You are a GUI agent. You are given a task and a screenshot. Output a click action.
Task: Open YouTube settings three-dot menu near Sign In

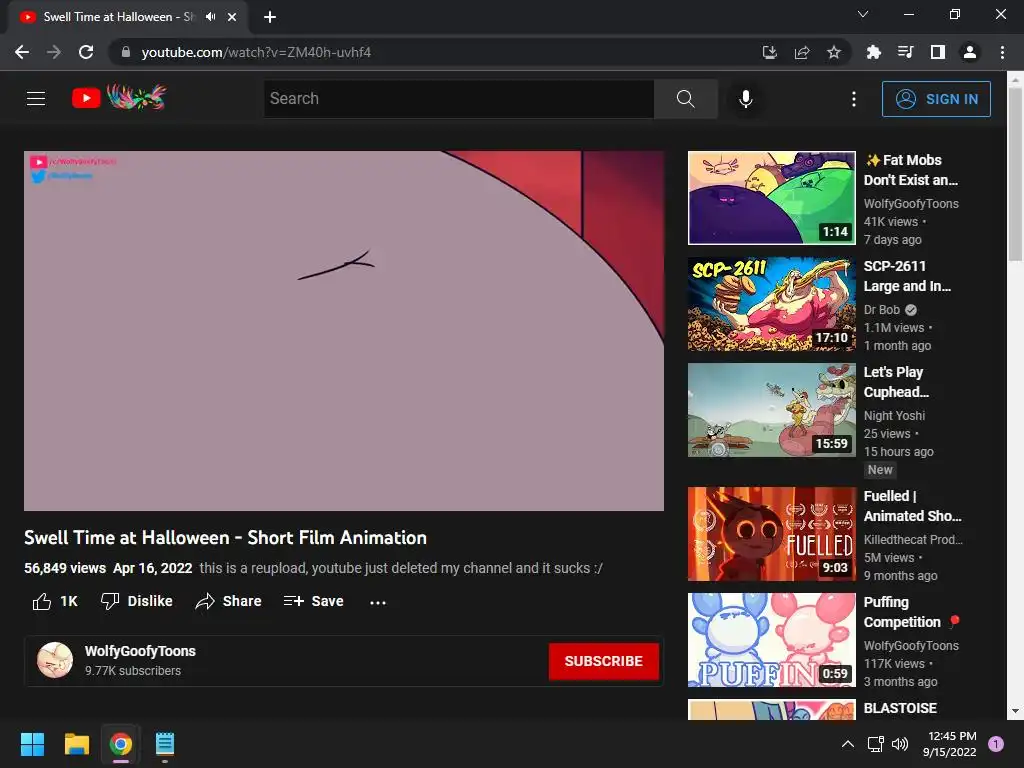854,99
